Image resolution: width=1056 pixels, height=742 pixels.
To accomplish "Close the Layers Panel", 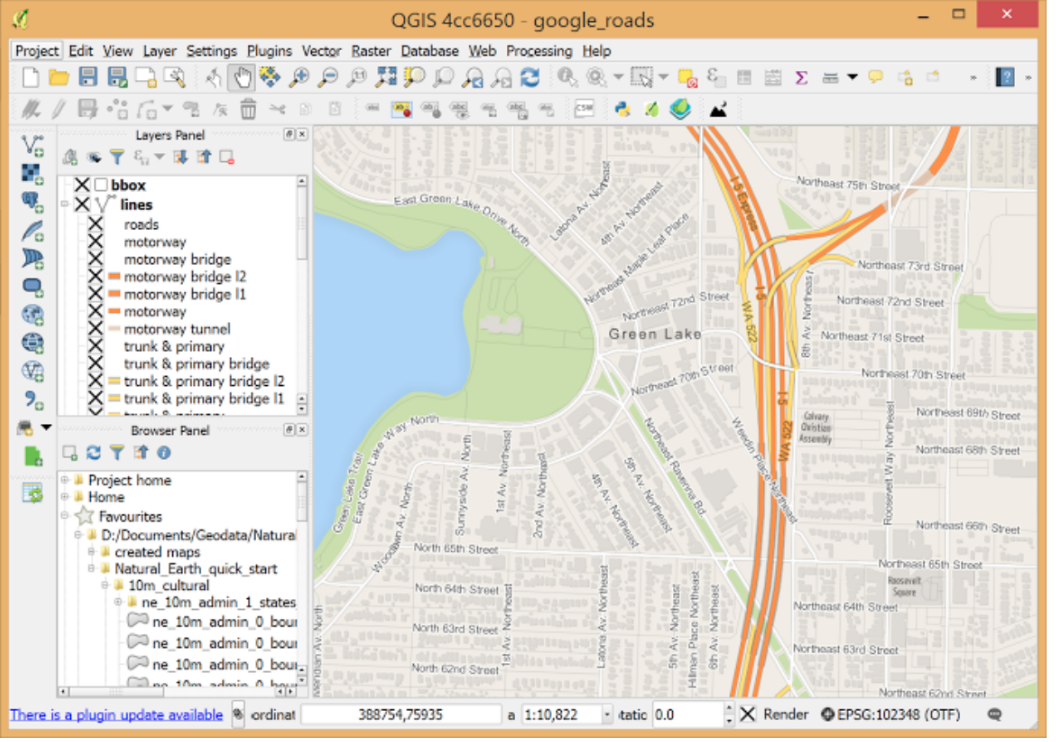I will pos(302,135).
